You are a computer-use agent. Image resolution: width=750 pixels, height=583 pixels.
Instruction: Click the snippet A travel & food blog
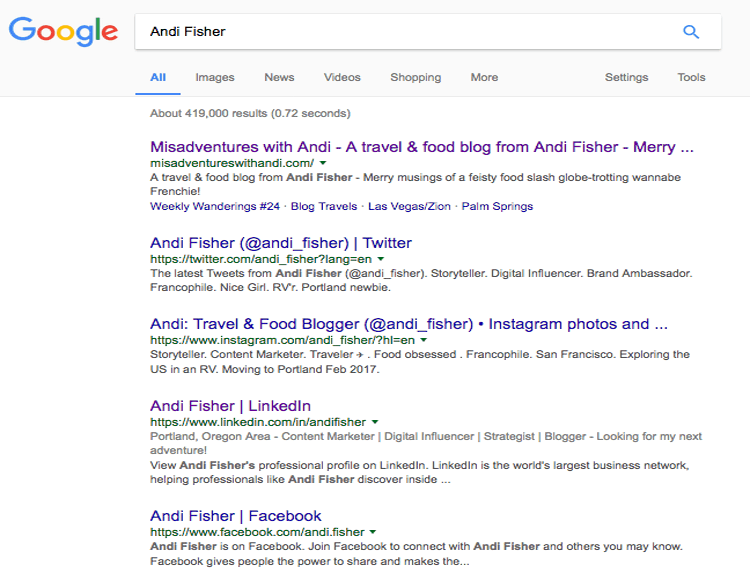point(415,184)
